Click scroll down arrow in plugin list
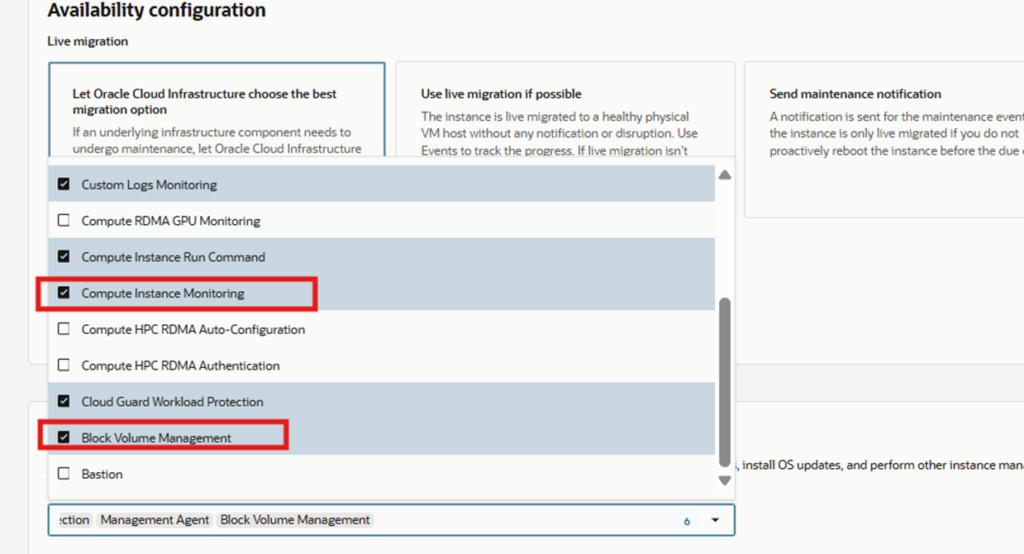This screenshot has height=554, width=1024. click(725, 481)
